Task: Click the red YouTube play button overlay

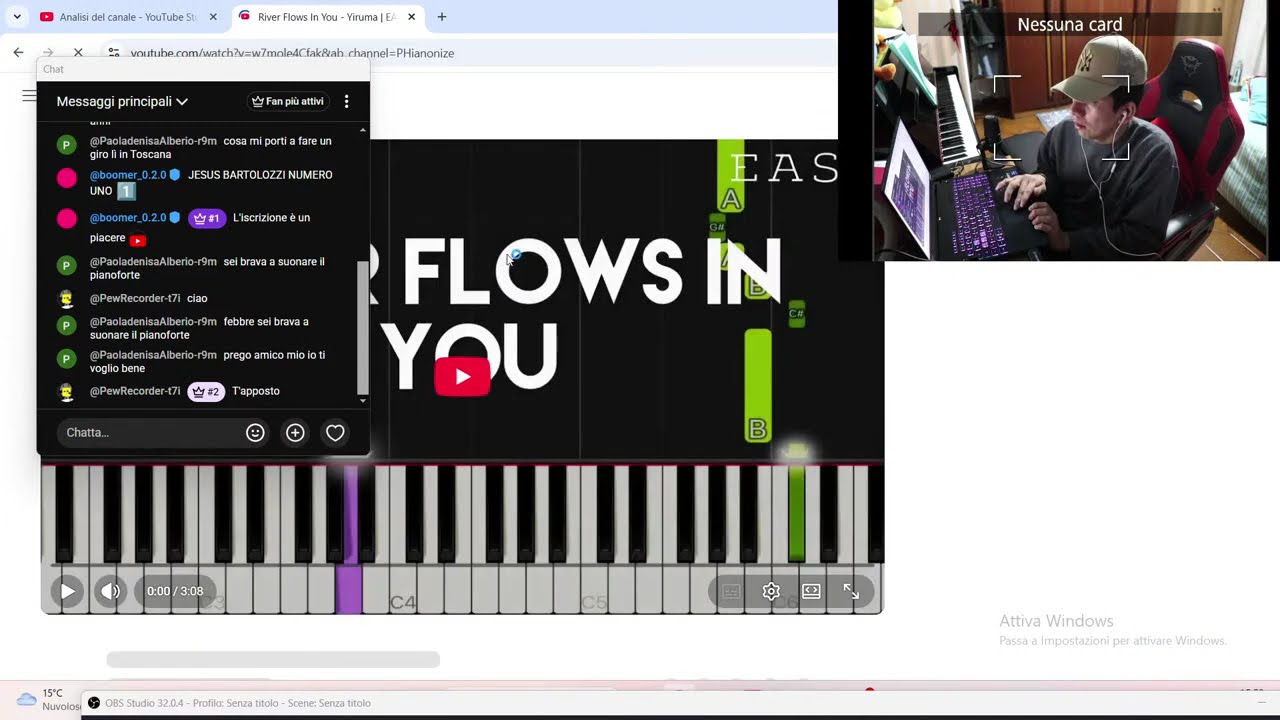Action: point(462,377)
